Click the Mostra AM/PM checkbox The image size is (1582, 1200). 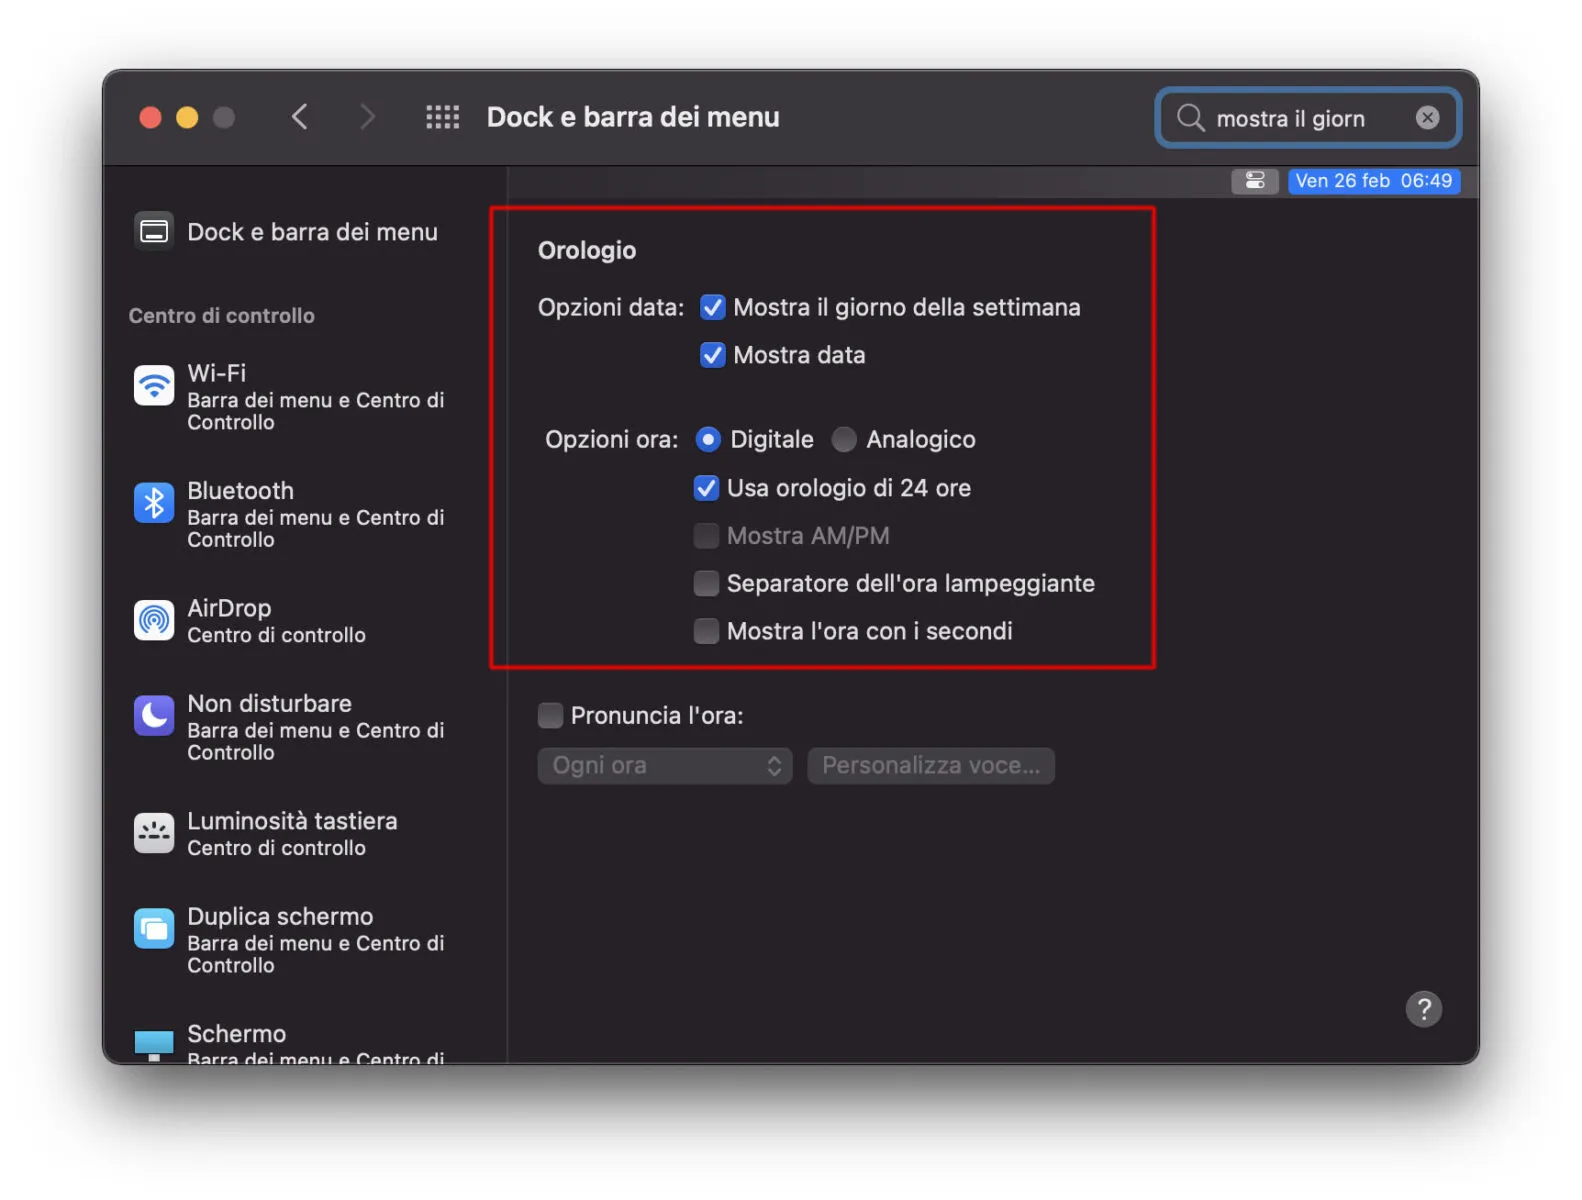706,536
